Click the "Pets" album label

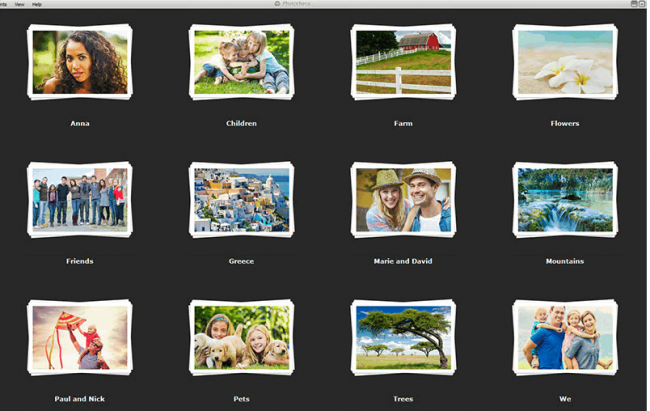241,399
